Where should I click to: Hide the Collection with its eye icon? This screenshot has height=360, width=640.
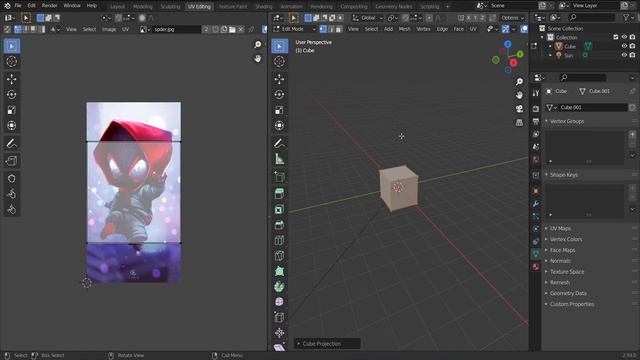coord(624,37)
